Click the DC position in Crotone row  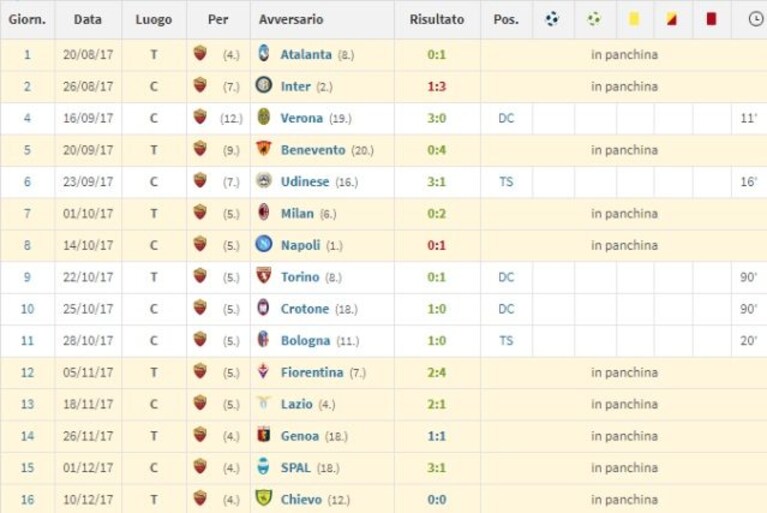tap(506, 309)
